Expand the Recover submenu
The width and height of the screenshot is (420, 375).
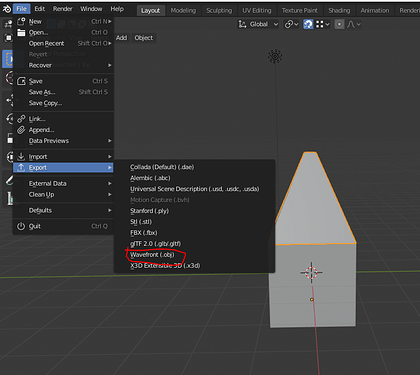(63, 65)
